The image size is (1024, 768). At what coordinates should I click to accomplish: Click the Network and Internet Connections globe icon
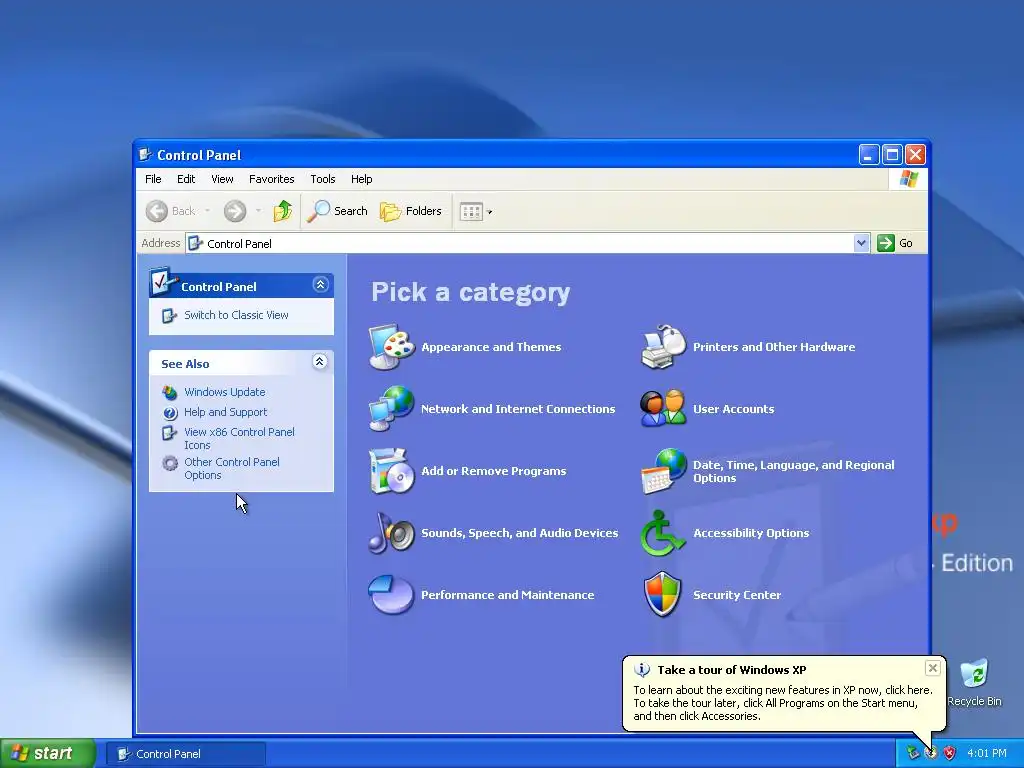[391, 409]
